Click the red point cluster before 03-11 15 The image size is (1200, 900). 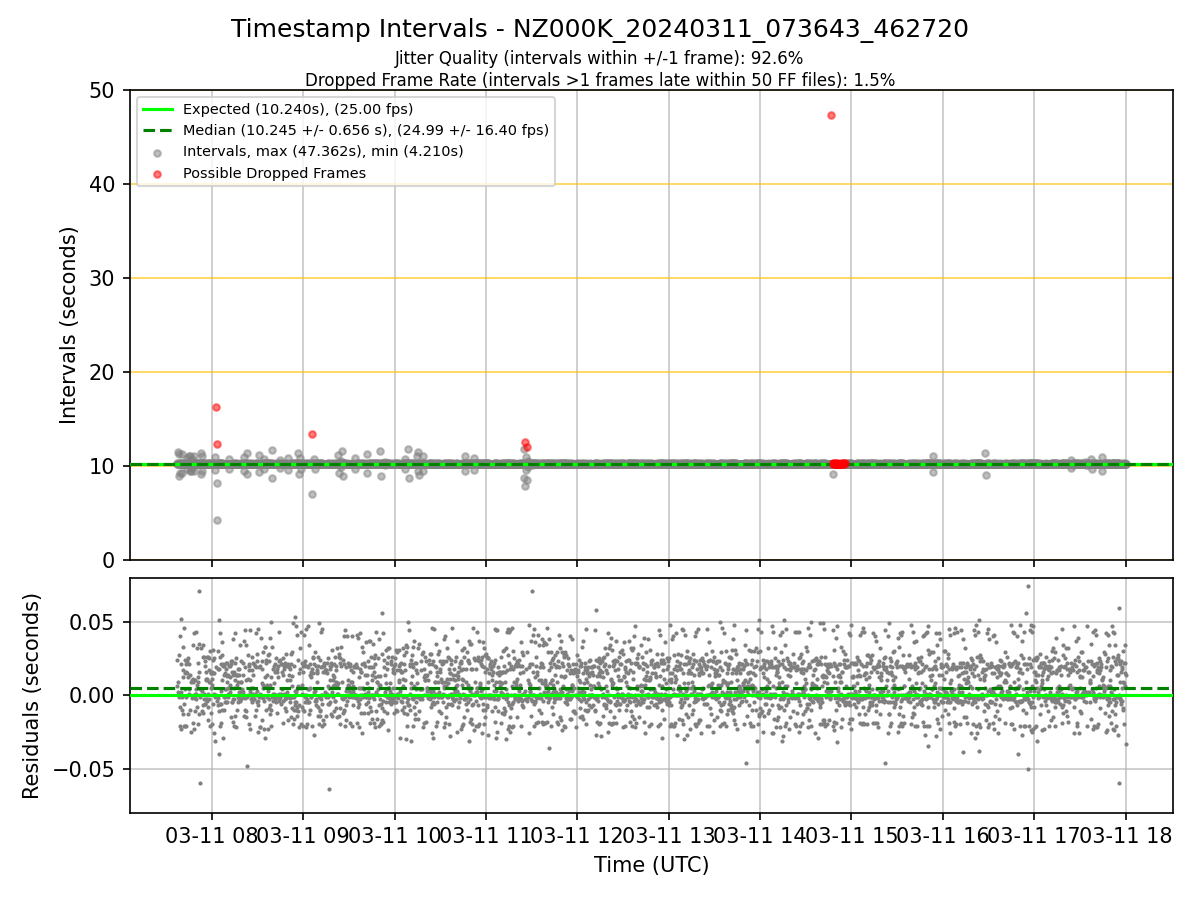[839, 464]
